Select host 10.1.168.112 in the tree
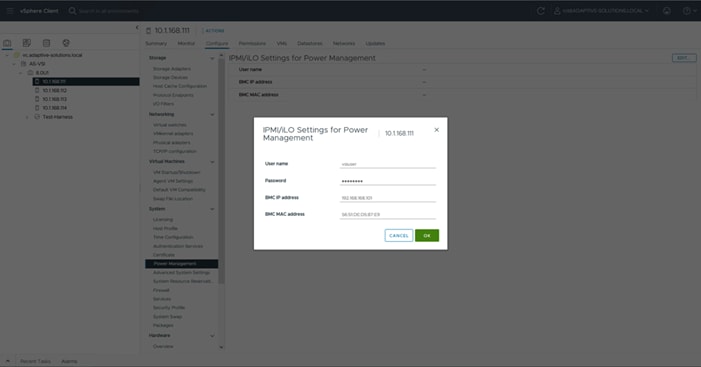 pyautogui.click(x=55, y=90)
